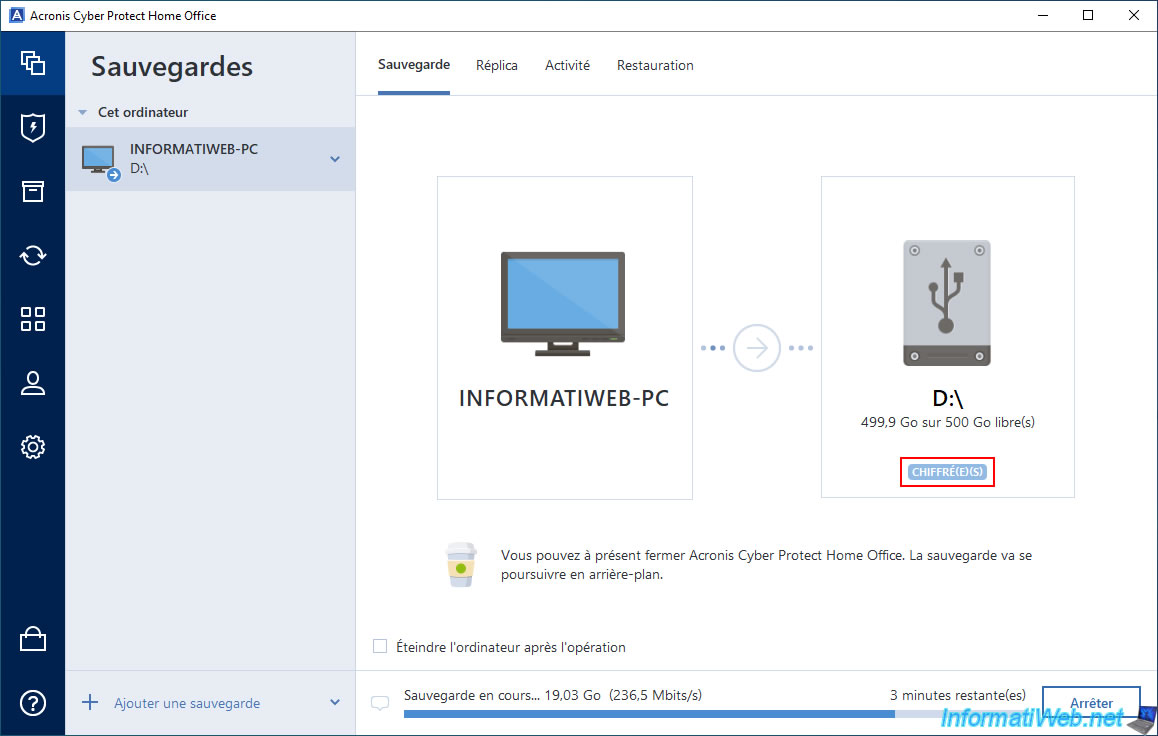Select the INFORMATIWEB-PC backup source panel
1158x736 pixels.
coord(565,337)
